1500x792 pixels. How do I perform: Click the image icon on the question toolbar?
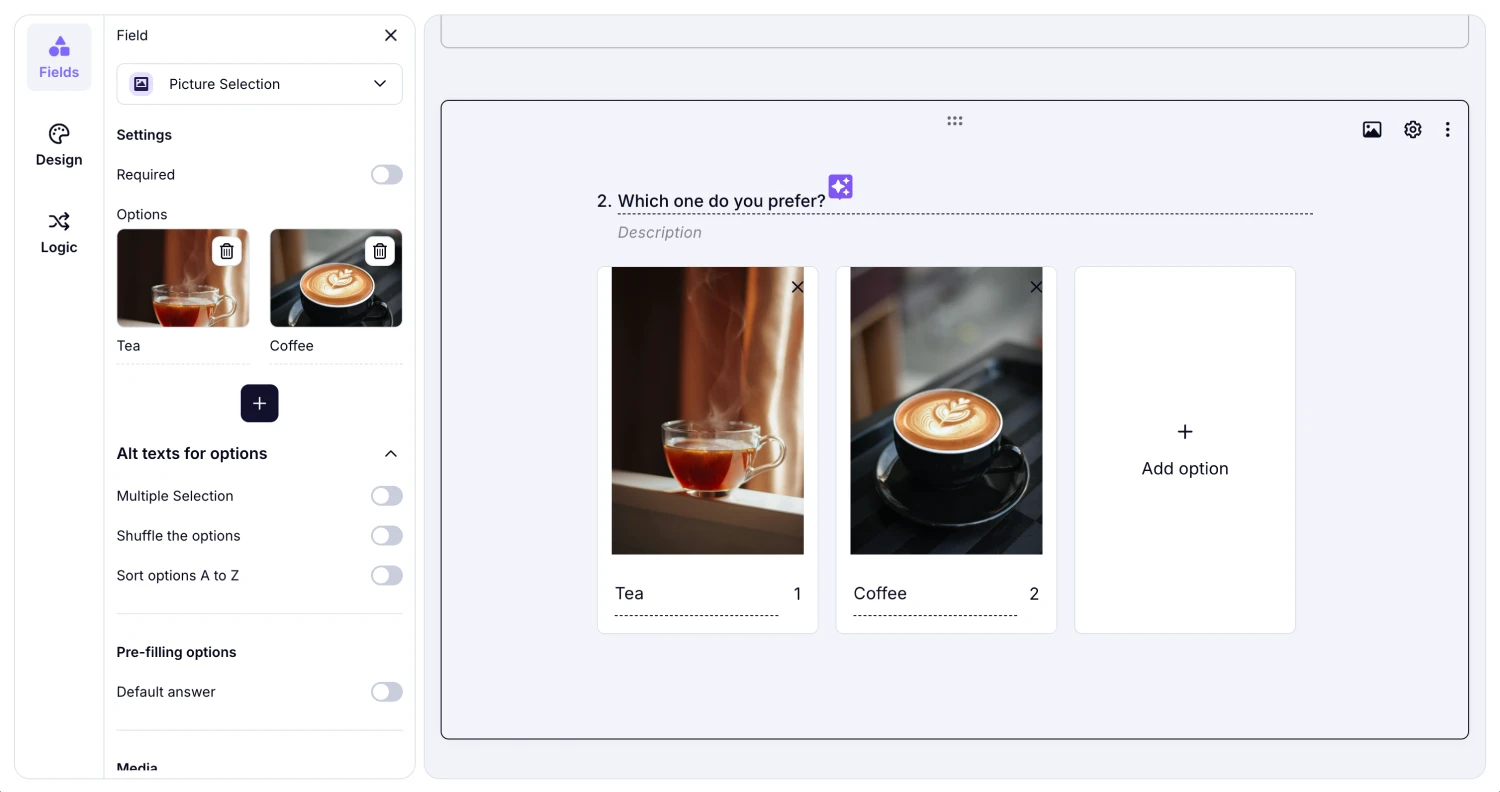point(1371,129)
